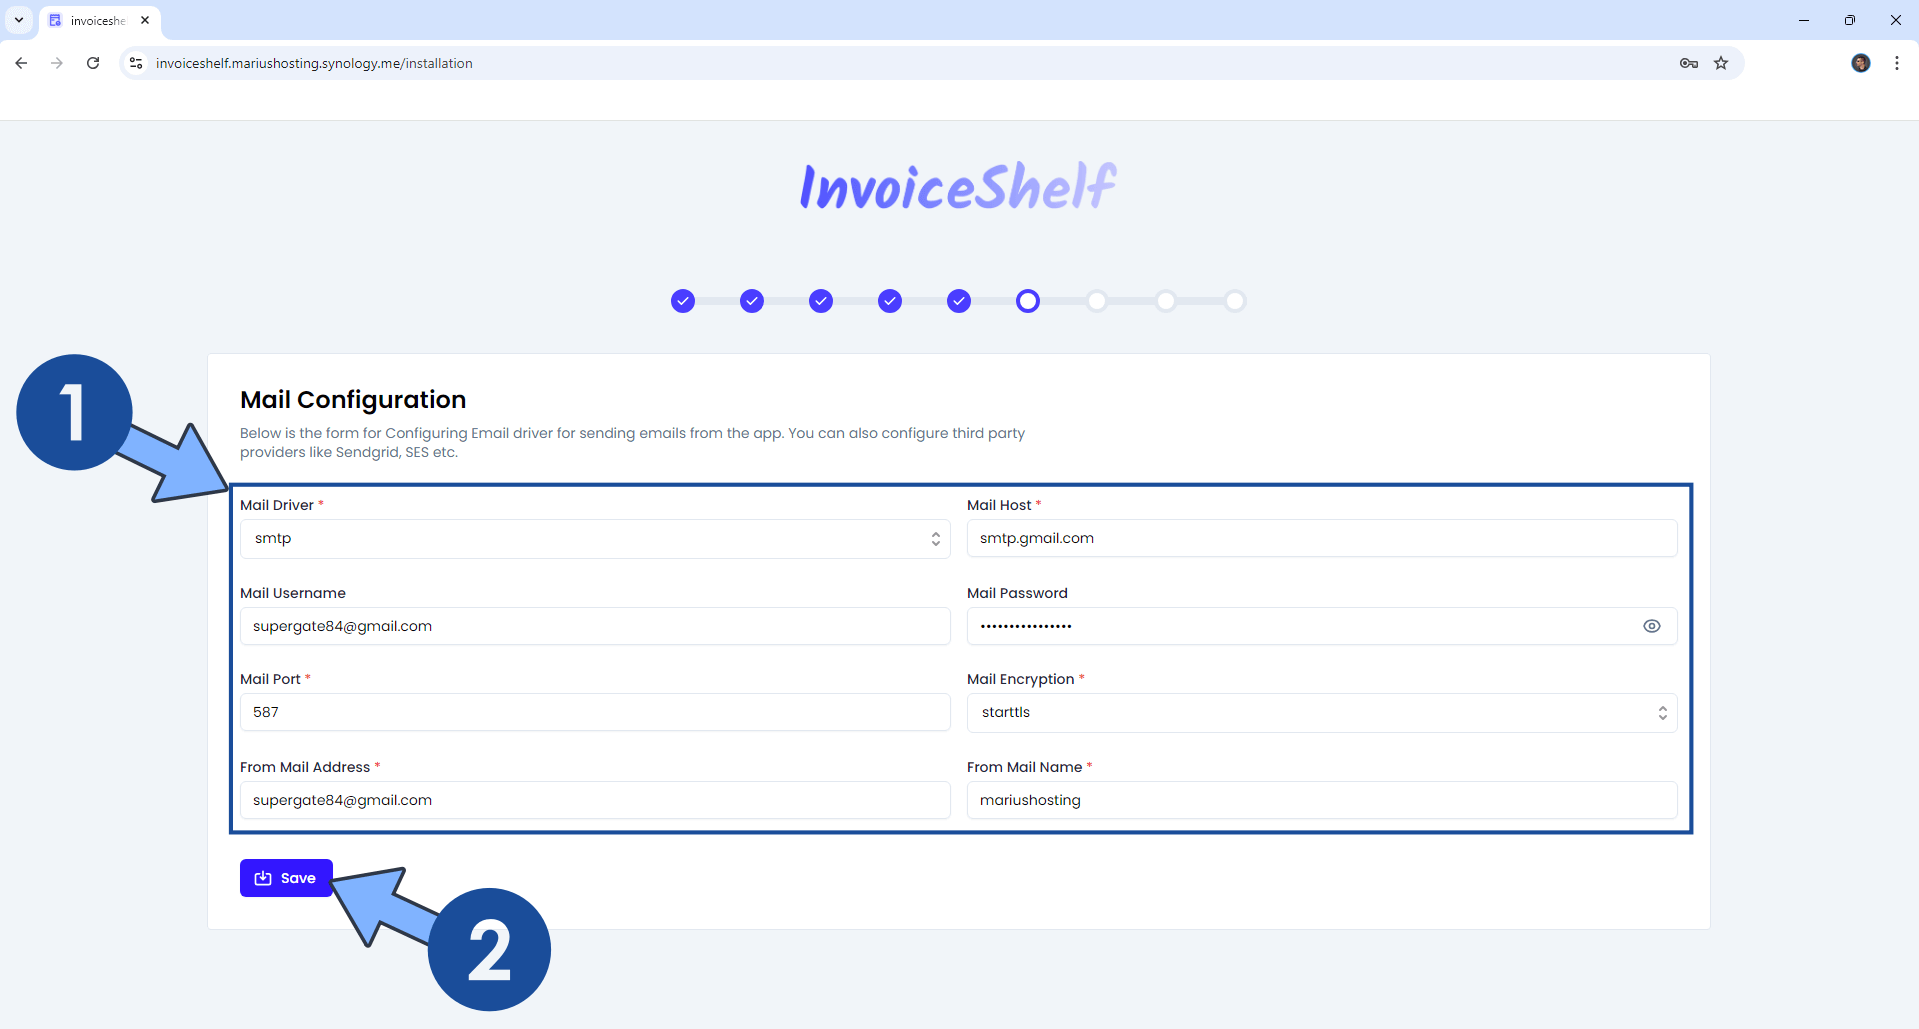Click the third completed wizard step

[821, 301]
